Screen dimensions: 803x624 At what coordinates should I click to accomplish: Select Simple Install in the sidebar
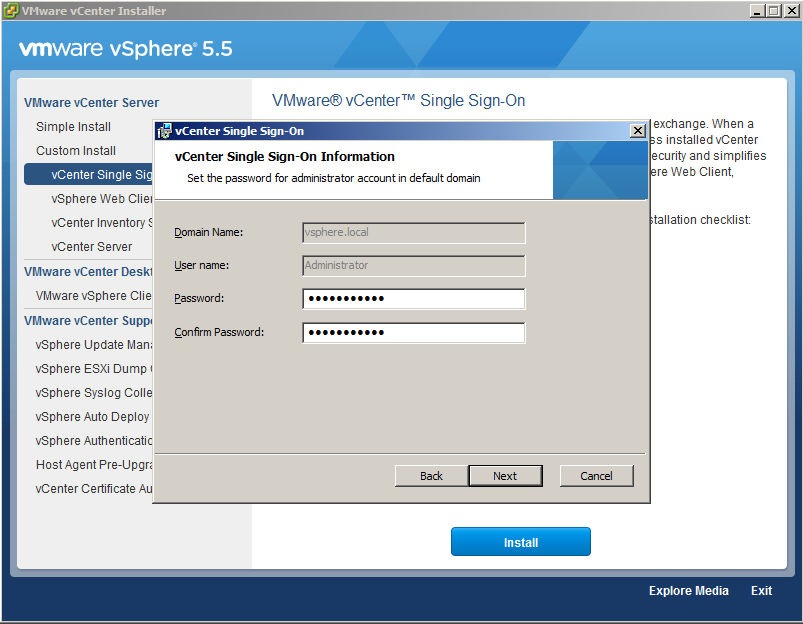73,127
